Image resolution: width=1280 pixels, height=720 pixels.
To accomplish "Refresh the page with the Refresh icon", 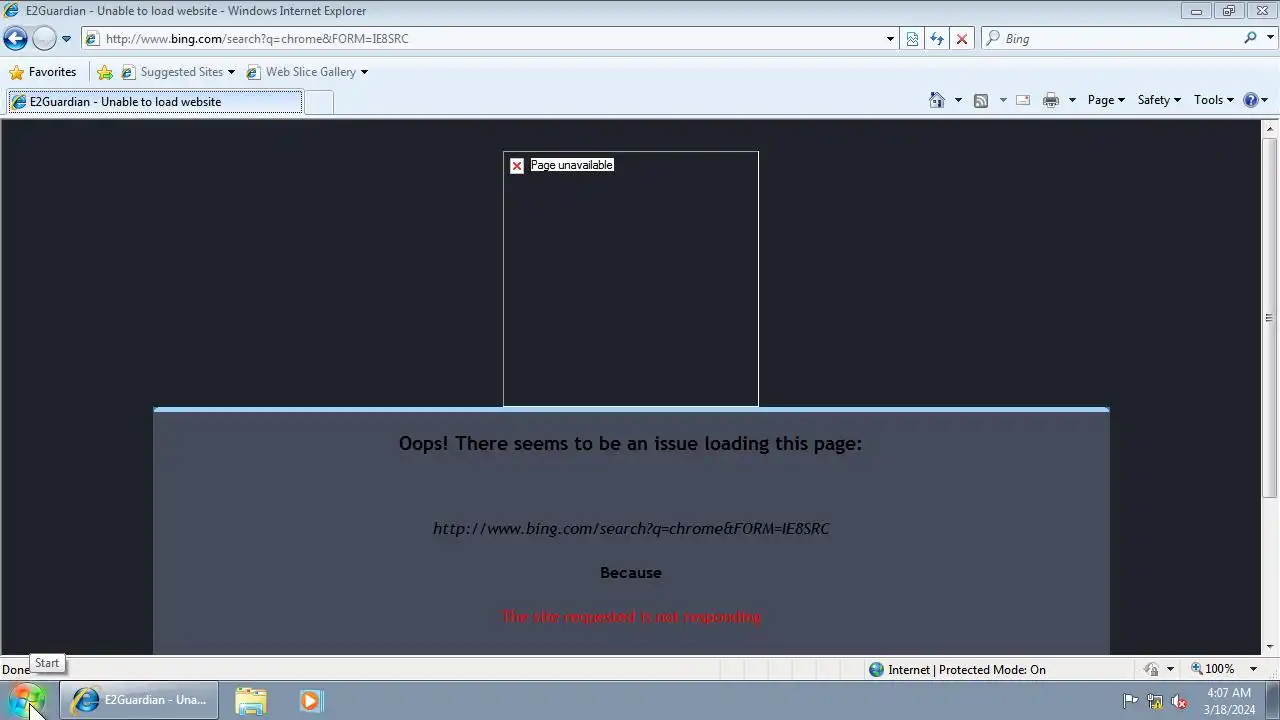I will [x=937, y=39].
